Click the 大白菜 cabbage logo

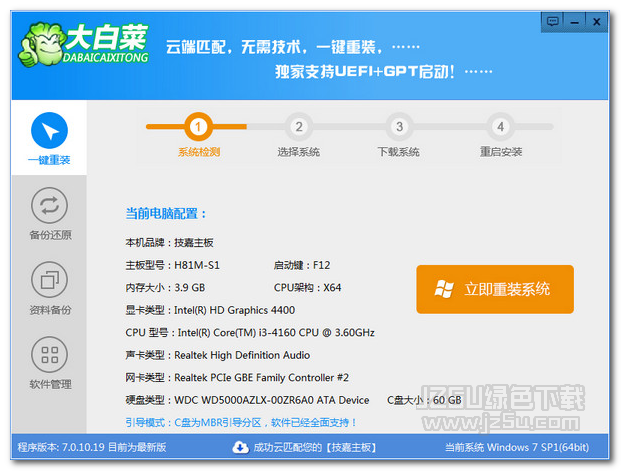point(83,46)
